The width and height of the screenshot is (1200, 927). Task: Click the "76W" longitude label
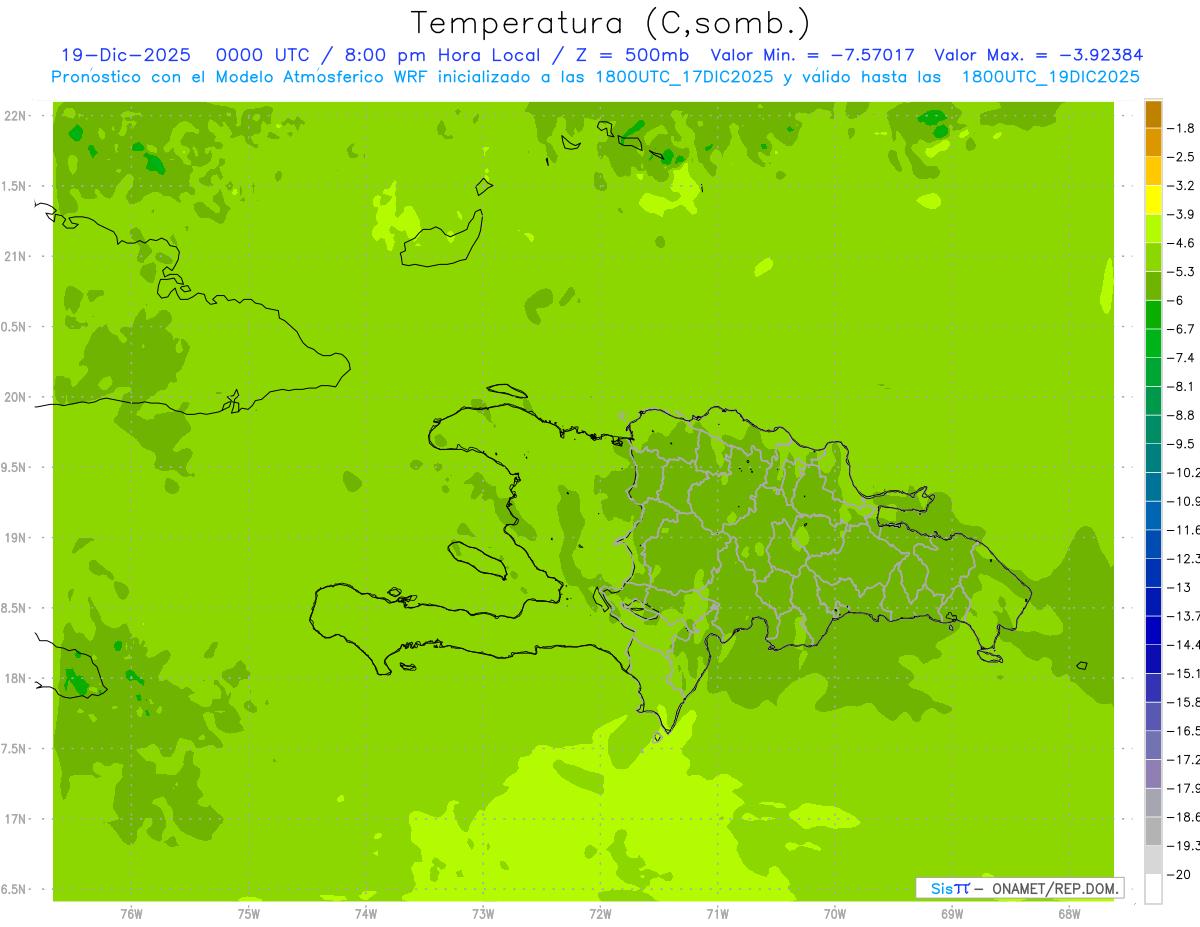click(131, 914)
